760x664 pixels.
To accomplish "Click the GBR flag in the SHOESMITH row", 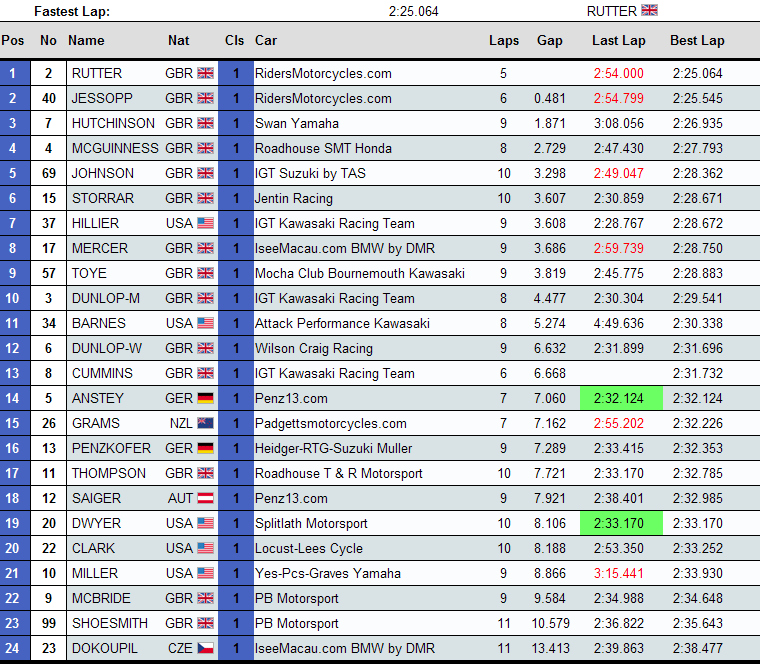I will tap(206, 623).
